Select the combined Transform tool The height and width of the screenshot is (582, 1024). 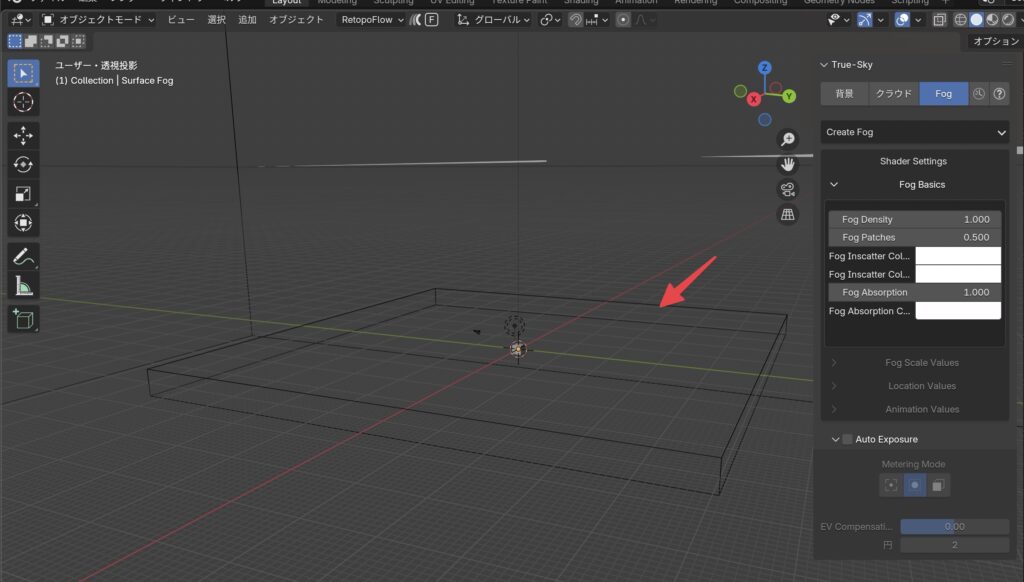24,223
